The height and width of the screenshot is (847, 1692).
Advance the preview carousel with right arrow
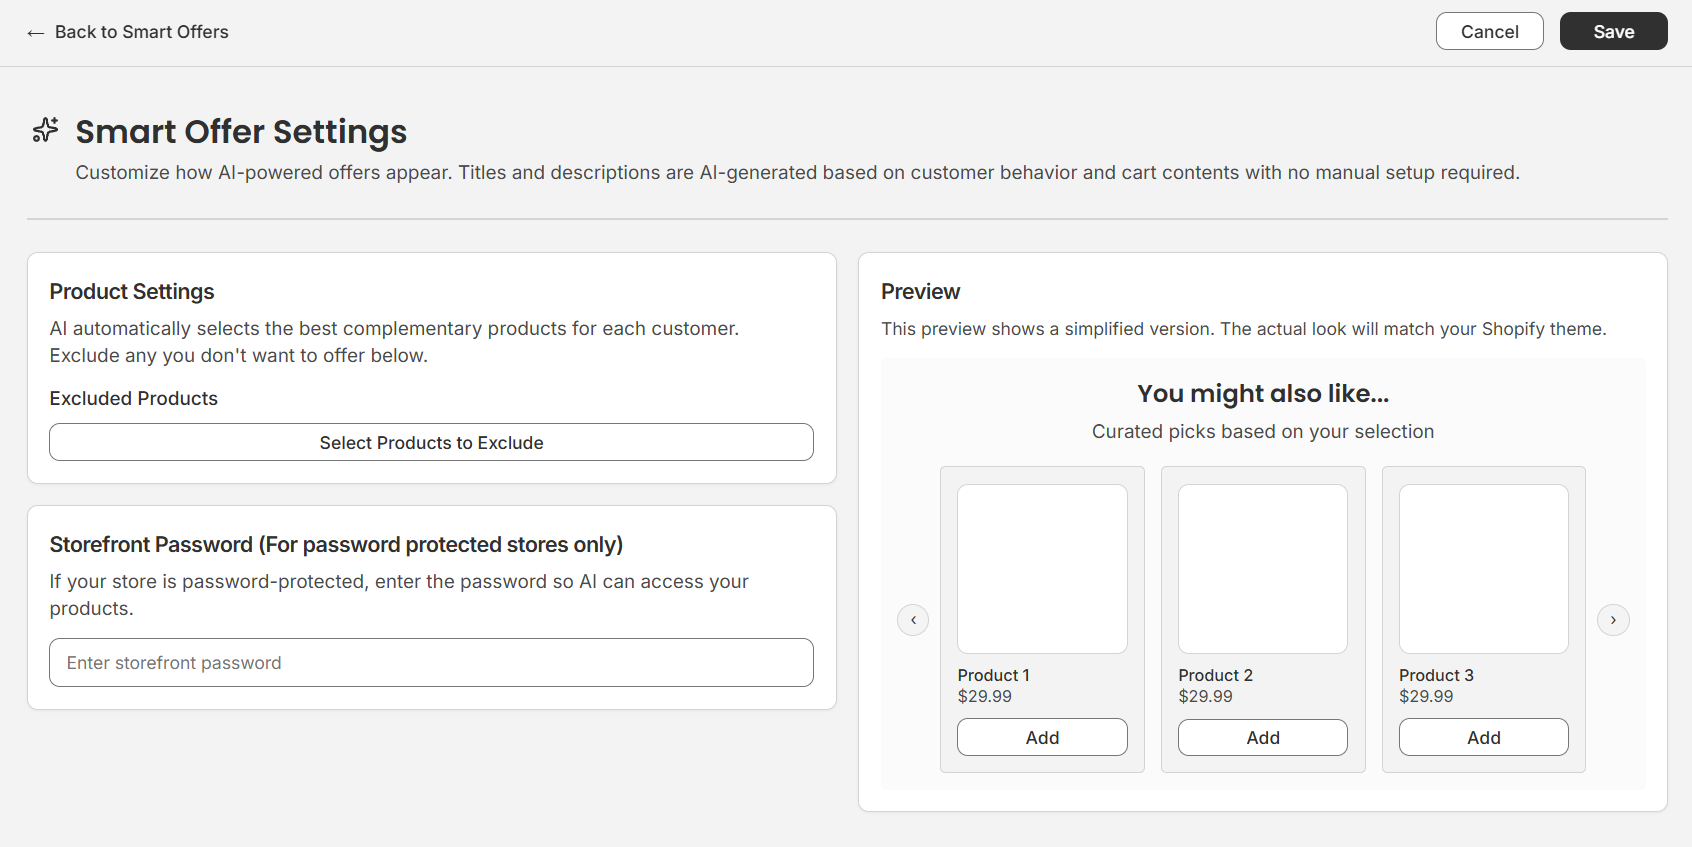pyautogui.click(x=1613, y=620)
